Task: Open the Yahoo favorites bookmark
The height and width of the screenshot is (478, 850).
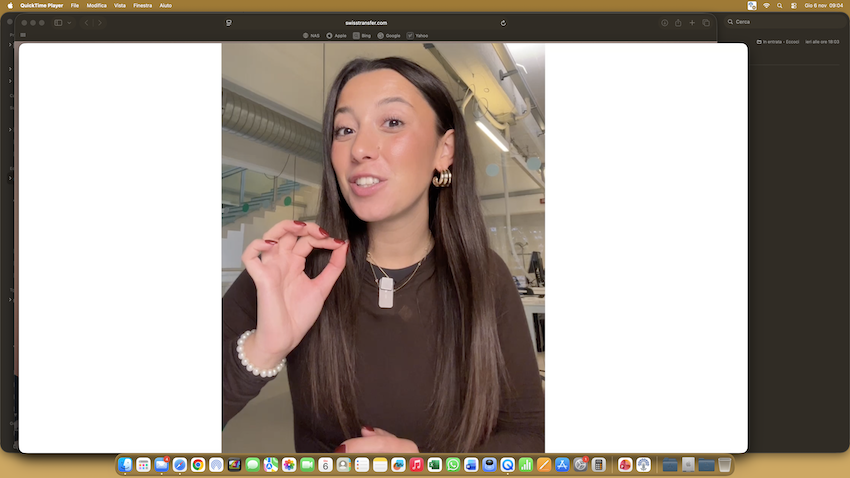Action: tap(417, 35)
